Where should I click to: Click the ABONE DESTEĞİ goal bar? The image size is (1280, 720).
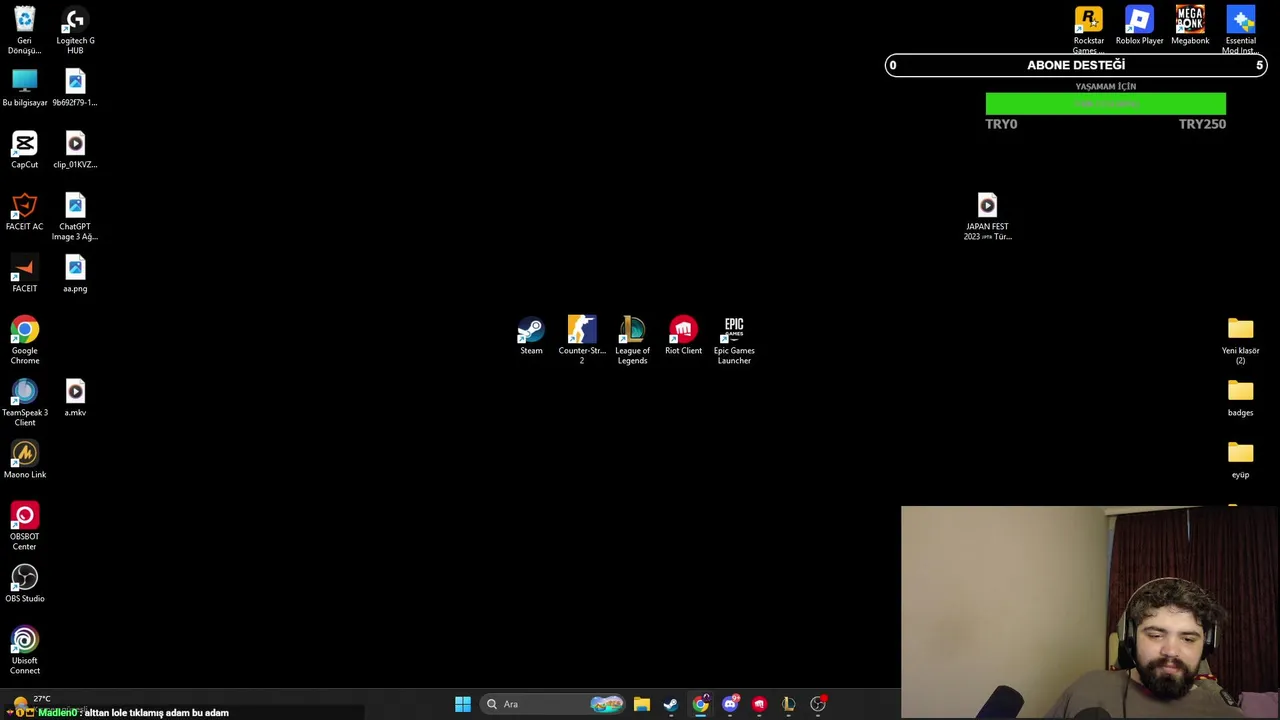1076,65
